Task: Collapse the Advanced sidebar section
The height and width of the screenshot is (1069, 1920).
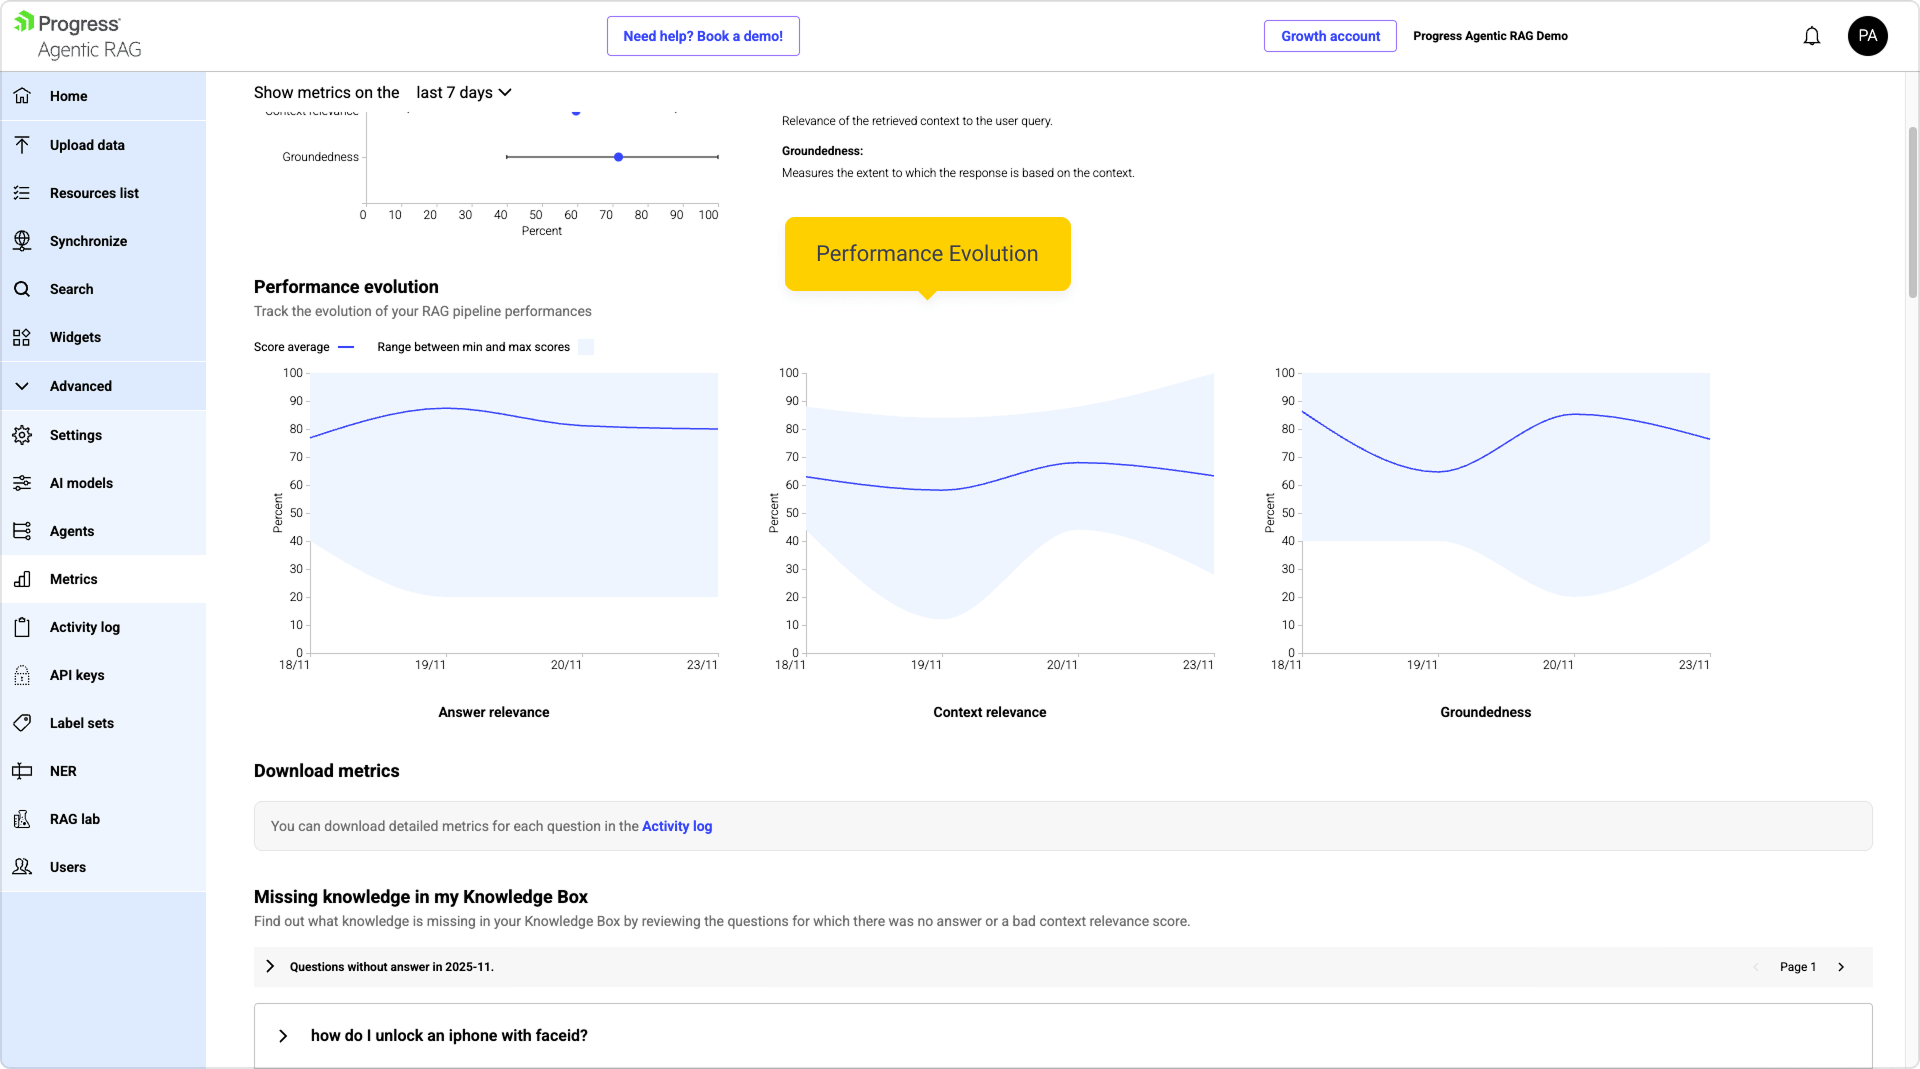Action: [x=22, y=386]
